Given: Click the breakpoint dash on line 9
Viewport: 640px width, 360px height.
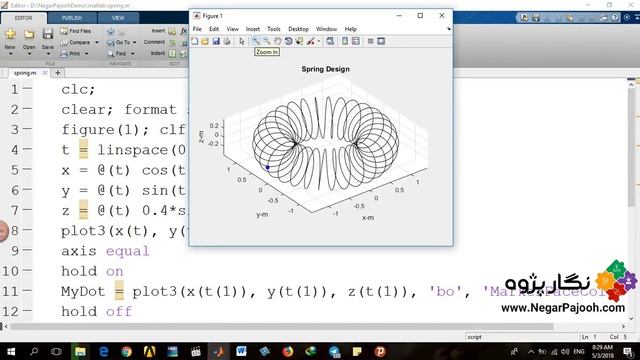Looking at the screenshot, I should pyautogui.click(x=27, y=250).
